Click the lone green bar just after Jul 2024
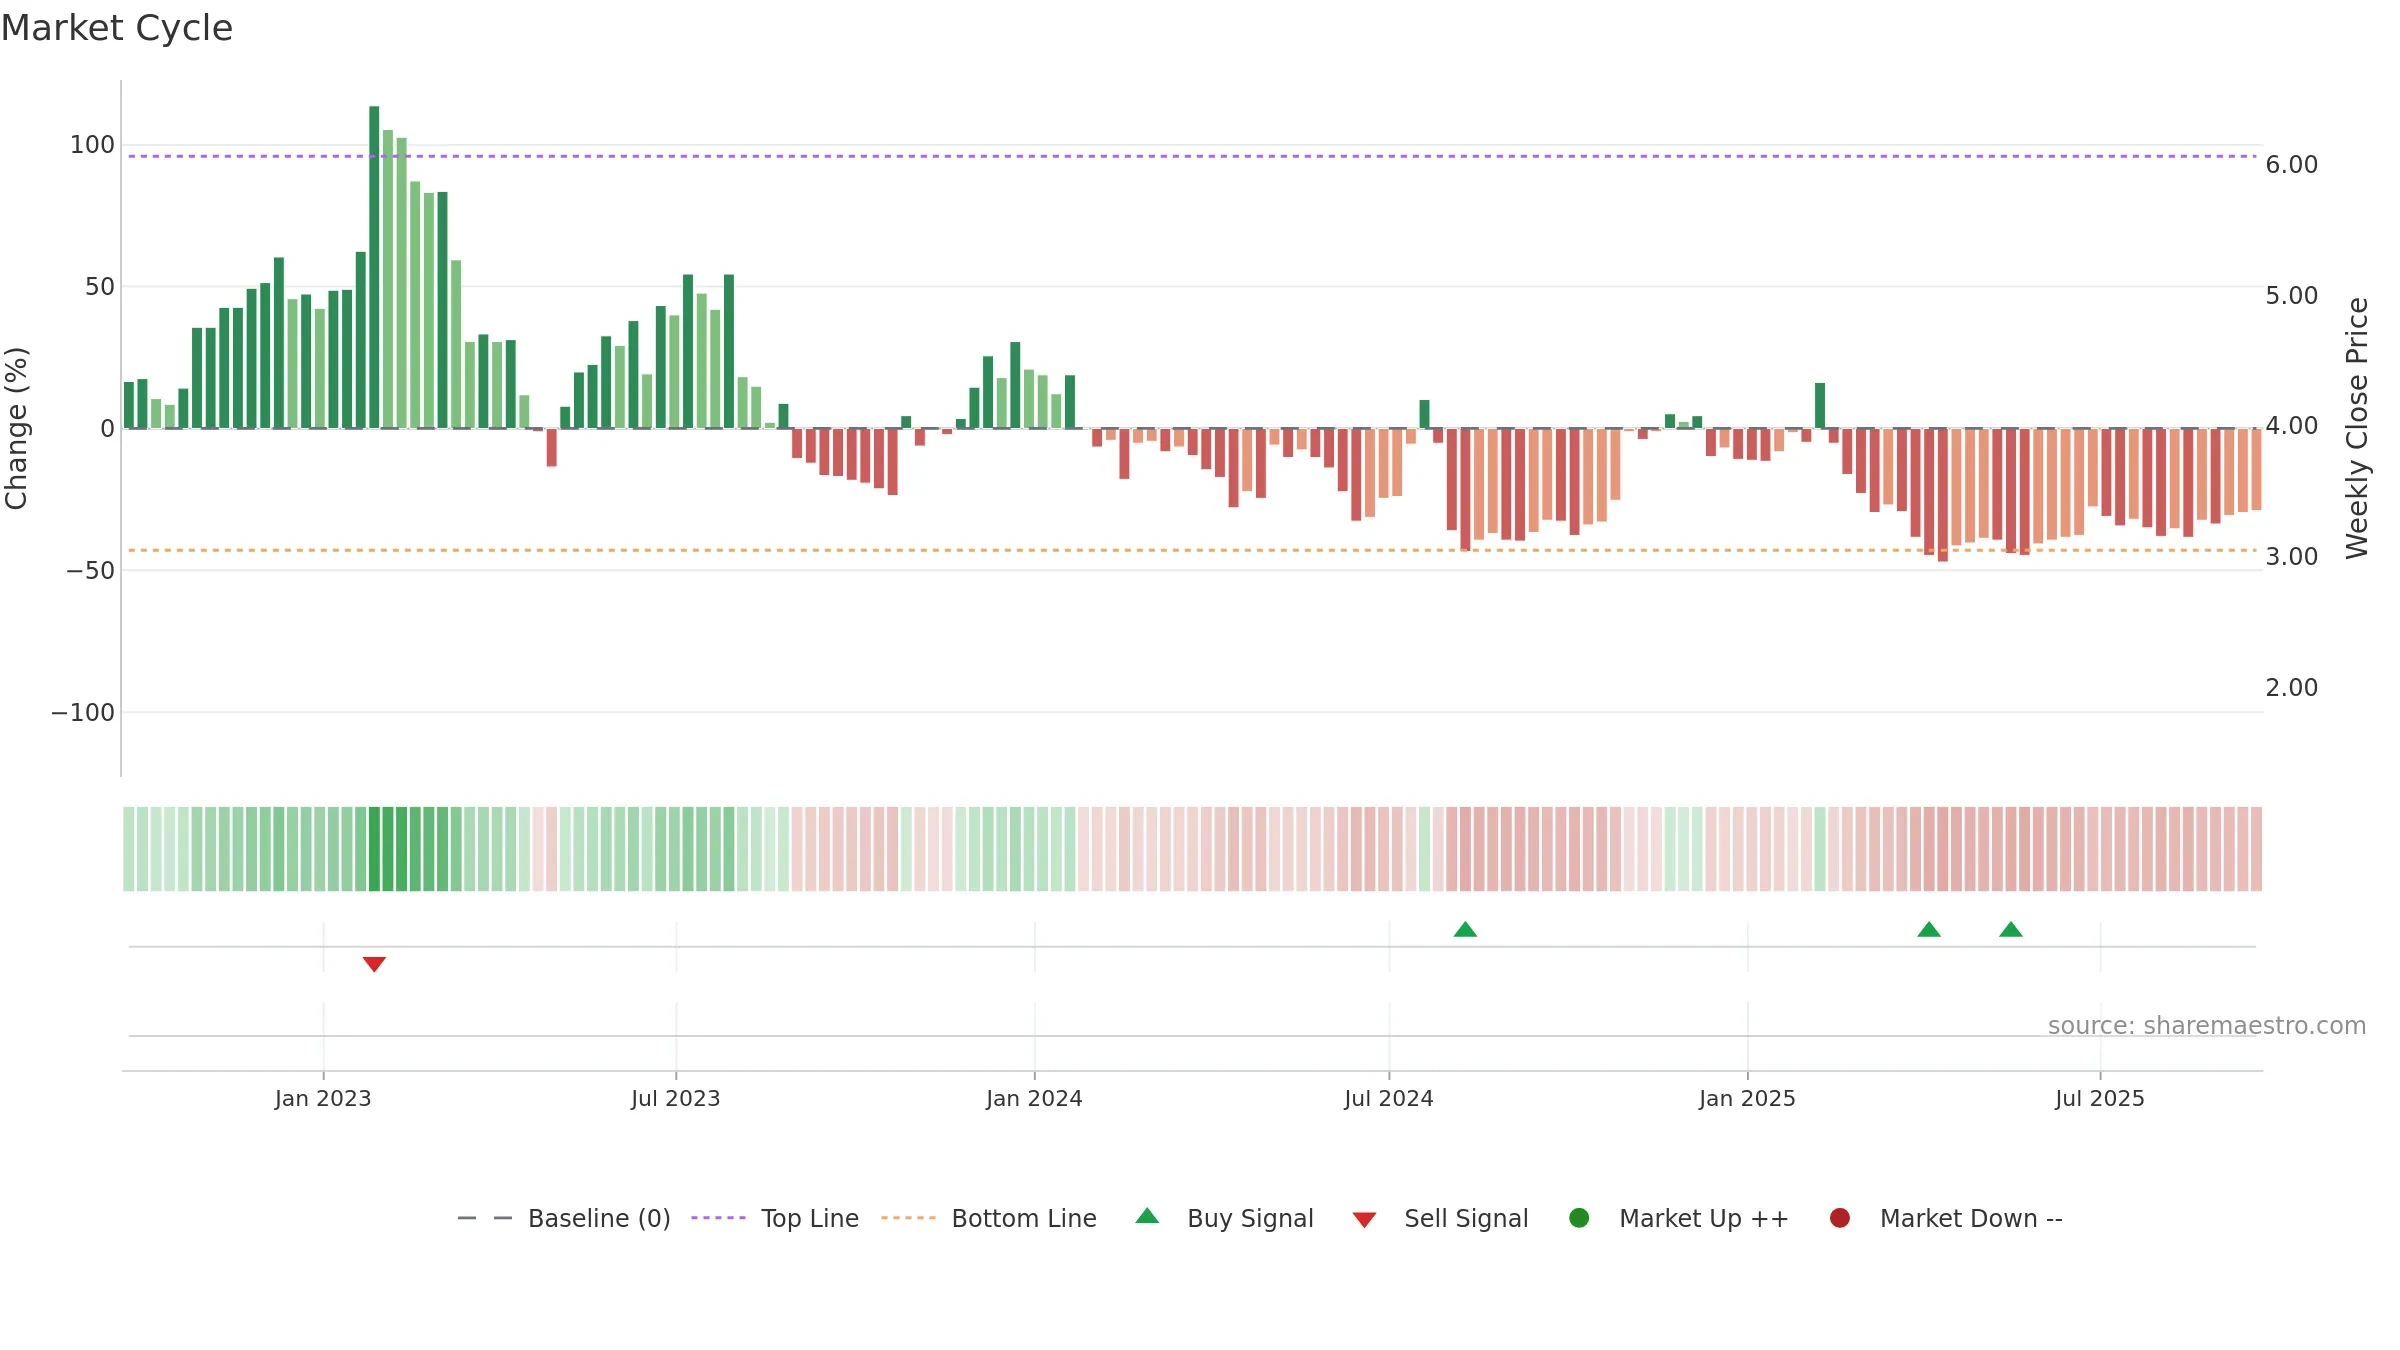This screenshot has height=1350, width=2400. point(1424,414)
